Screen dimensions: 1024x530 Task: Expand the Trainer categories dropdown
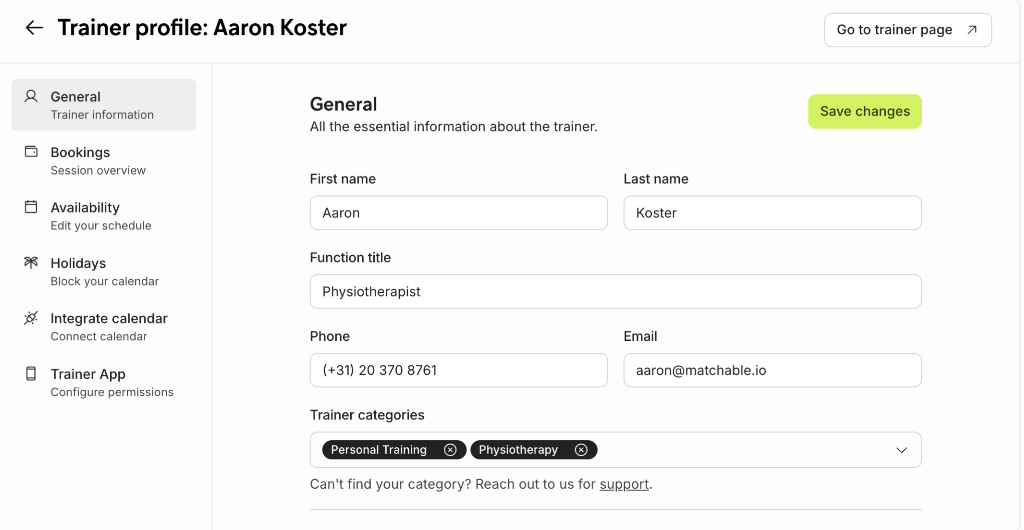click(x=901, y=450)
